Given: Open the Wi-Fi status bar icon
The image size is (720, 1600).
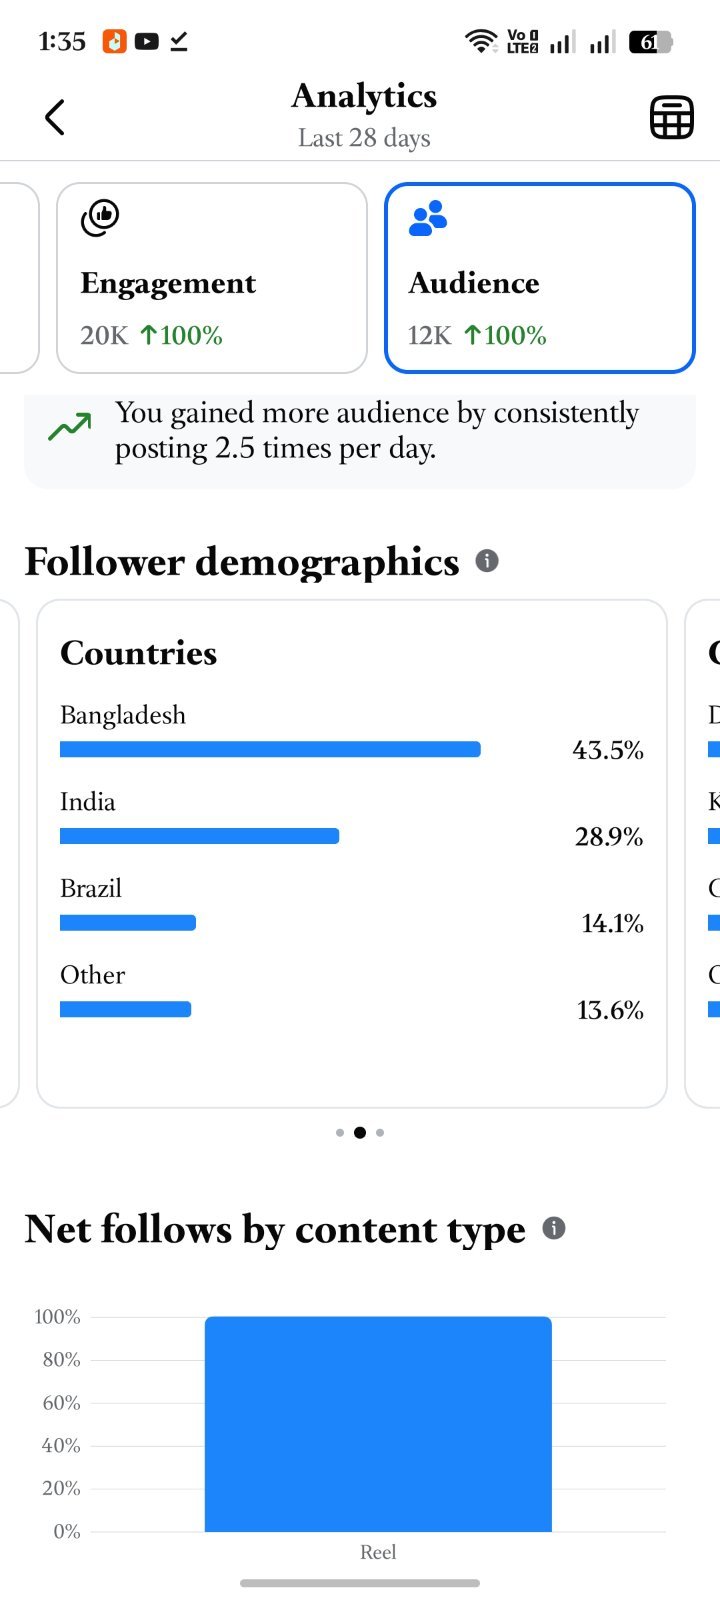Looking at the screenshot, I should tap(481, 41).
